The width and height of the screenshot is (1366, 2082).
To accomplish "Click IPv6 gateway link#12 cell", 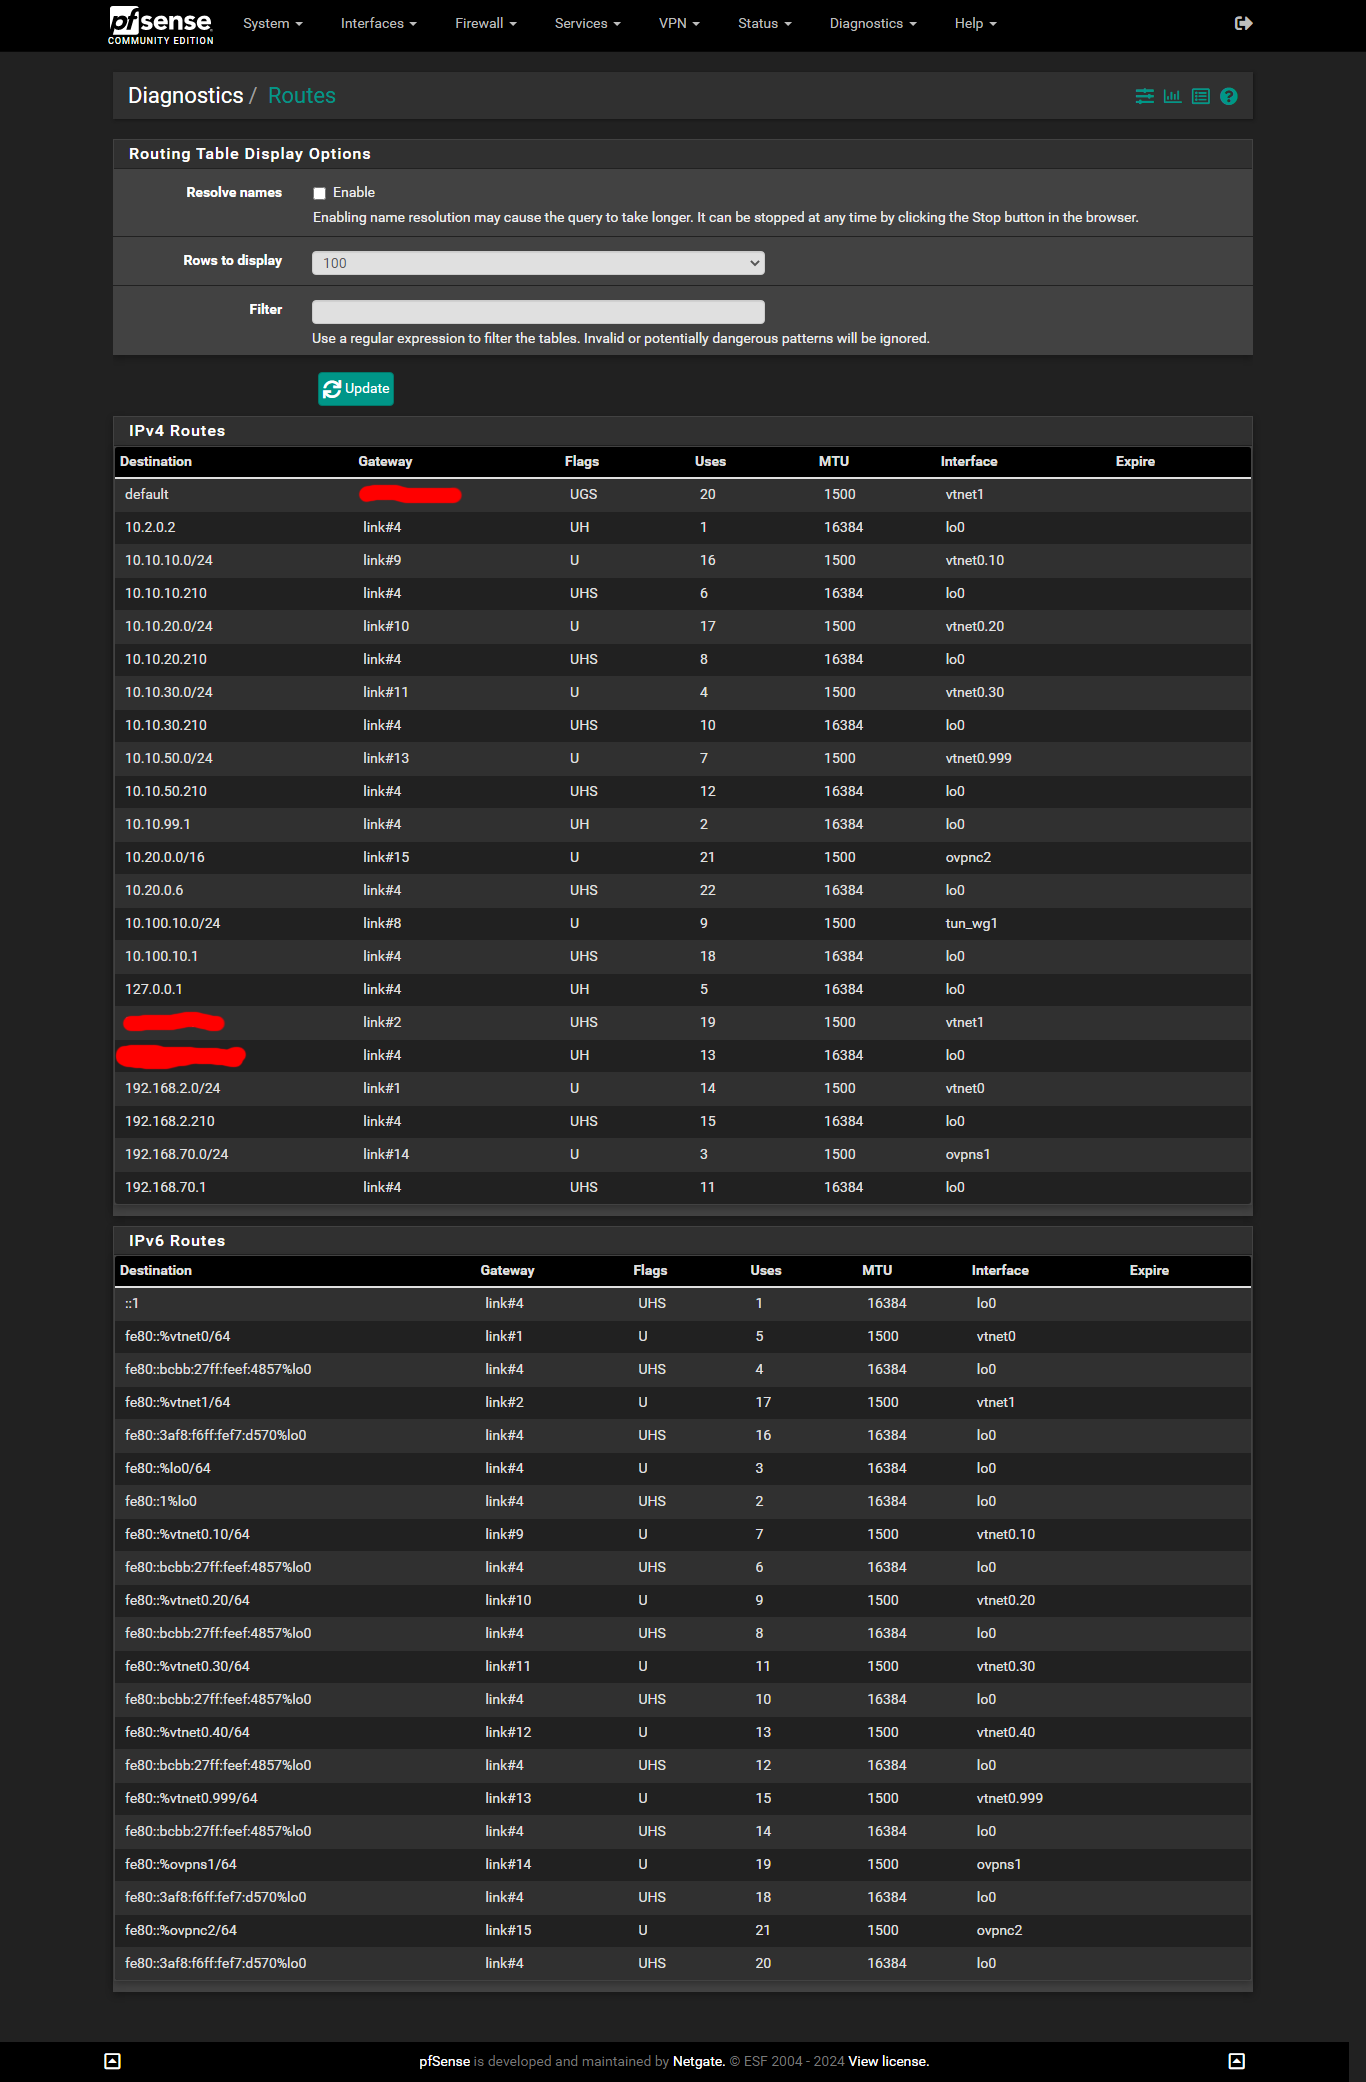I will (508, 1732).
